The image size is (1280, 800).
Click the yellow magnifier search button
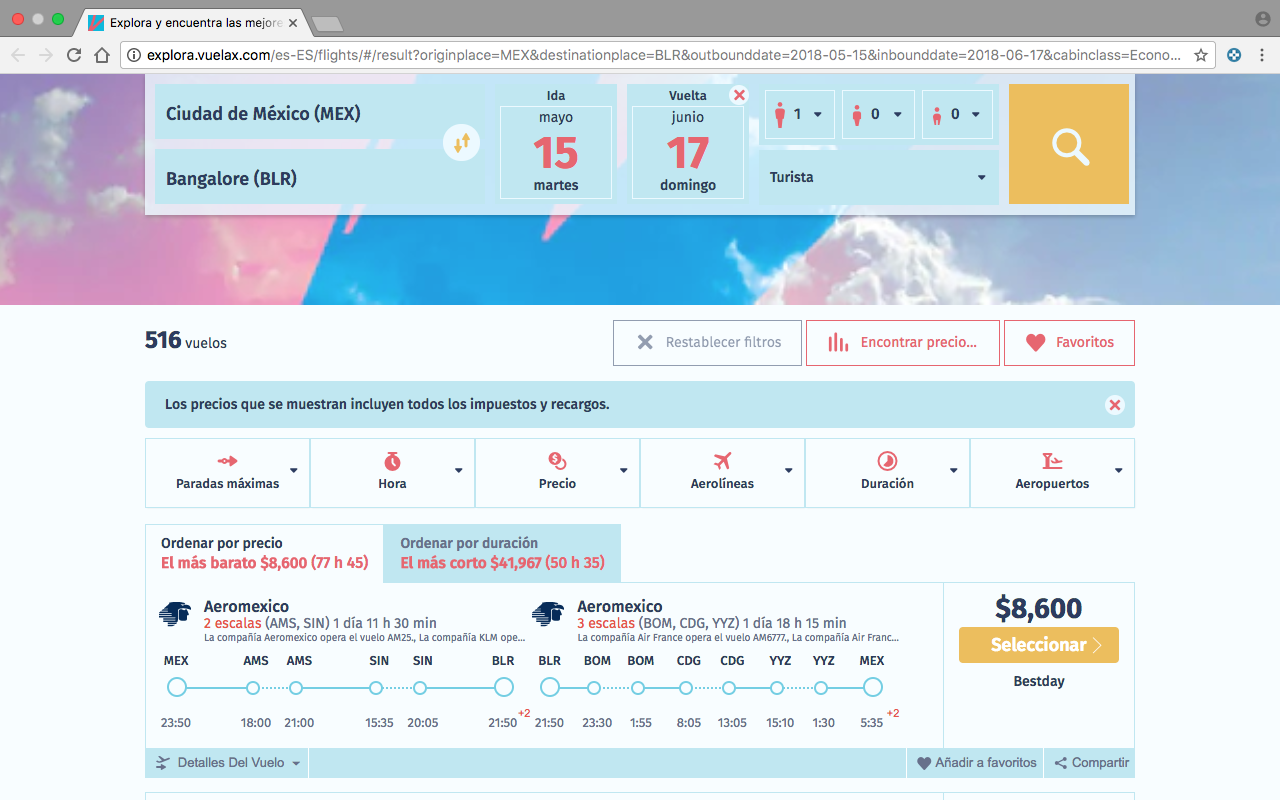[x=1069, y=144]
